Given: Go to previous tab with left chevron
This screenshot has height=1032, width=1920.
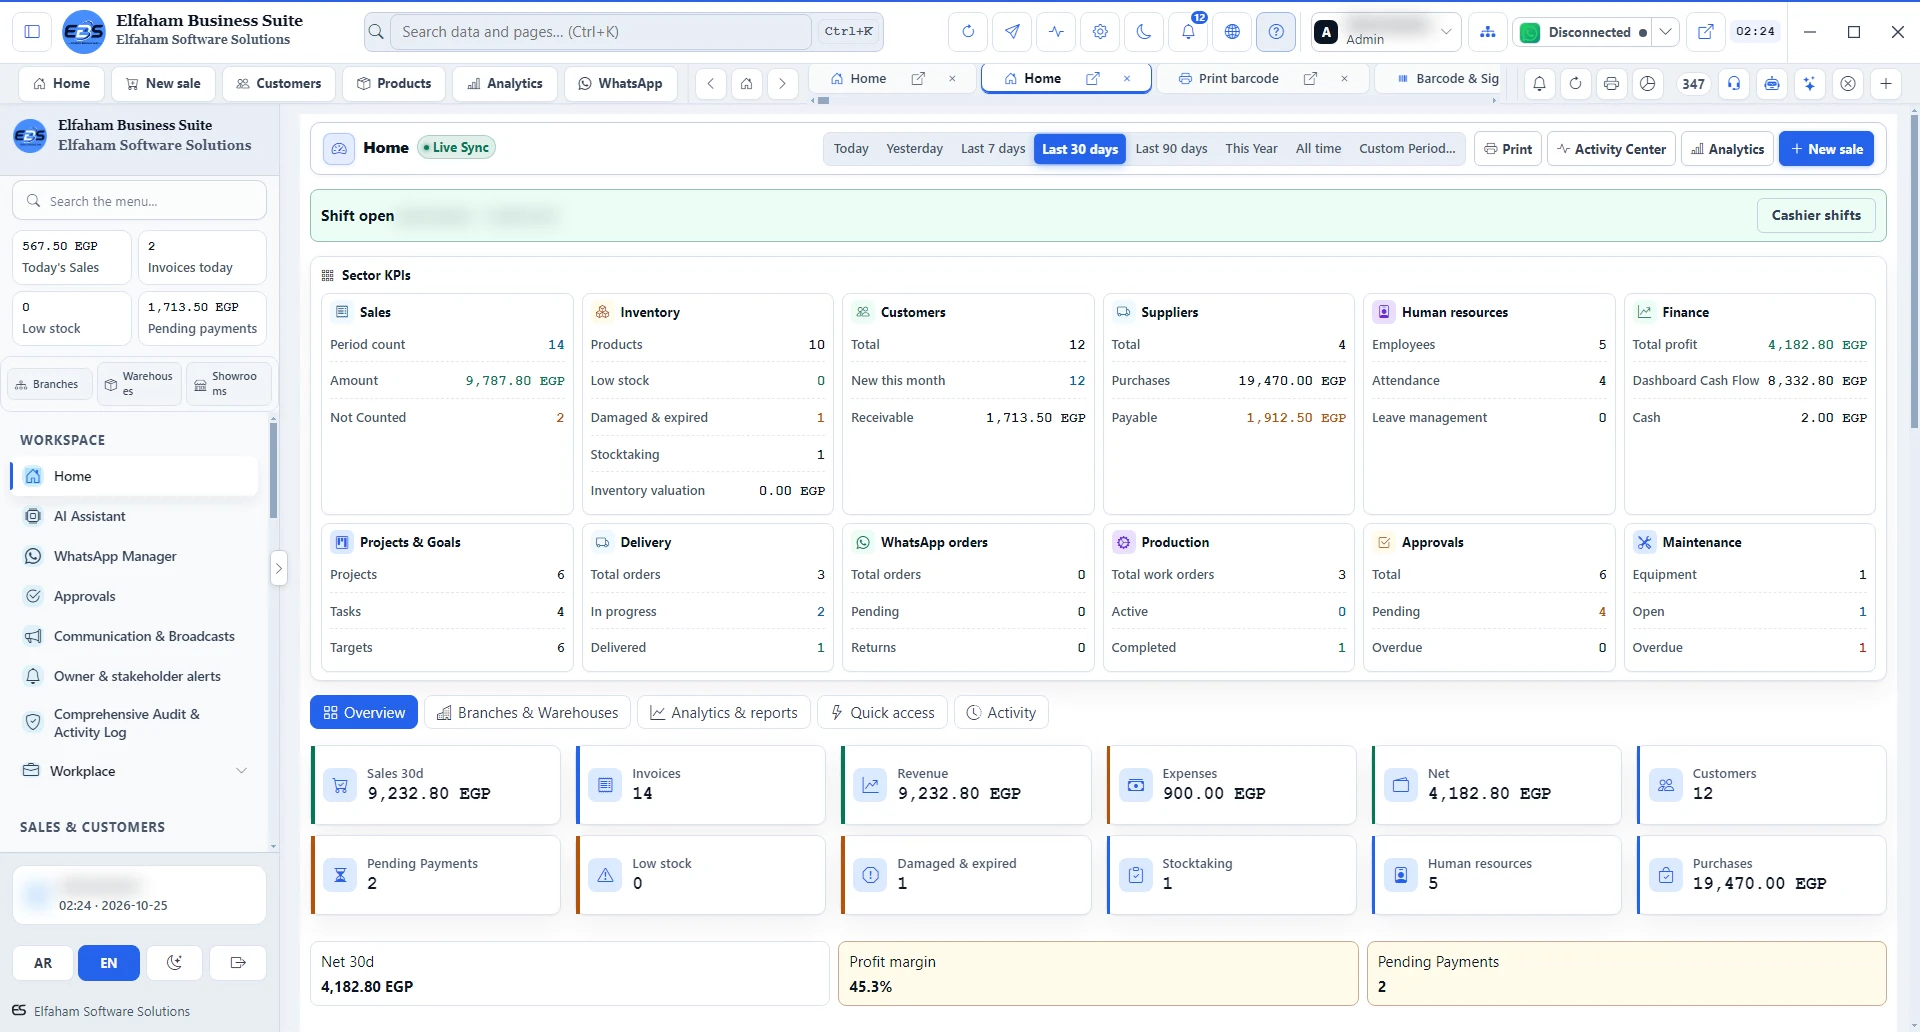Looking at the screenshot, I should point(710,84).
